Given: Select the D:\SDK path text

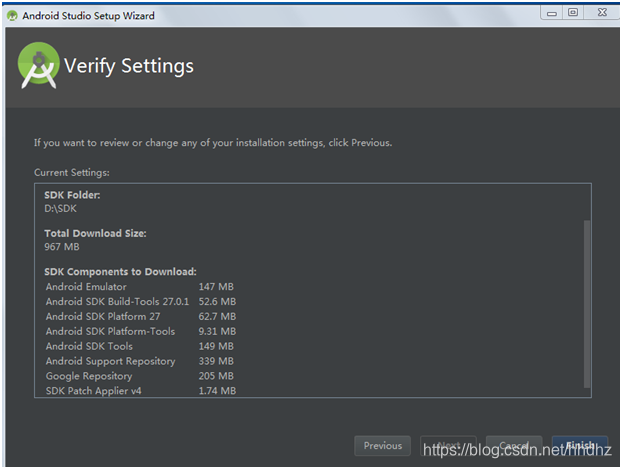Looking at the screenshot, I should [x=60, y=209].
